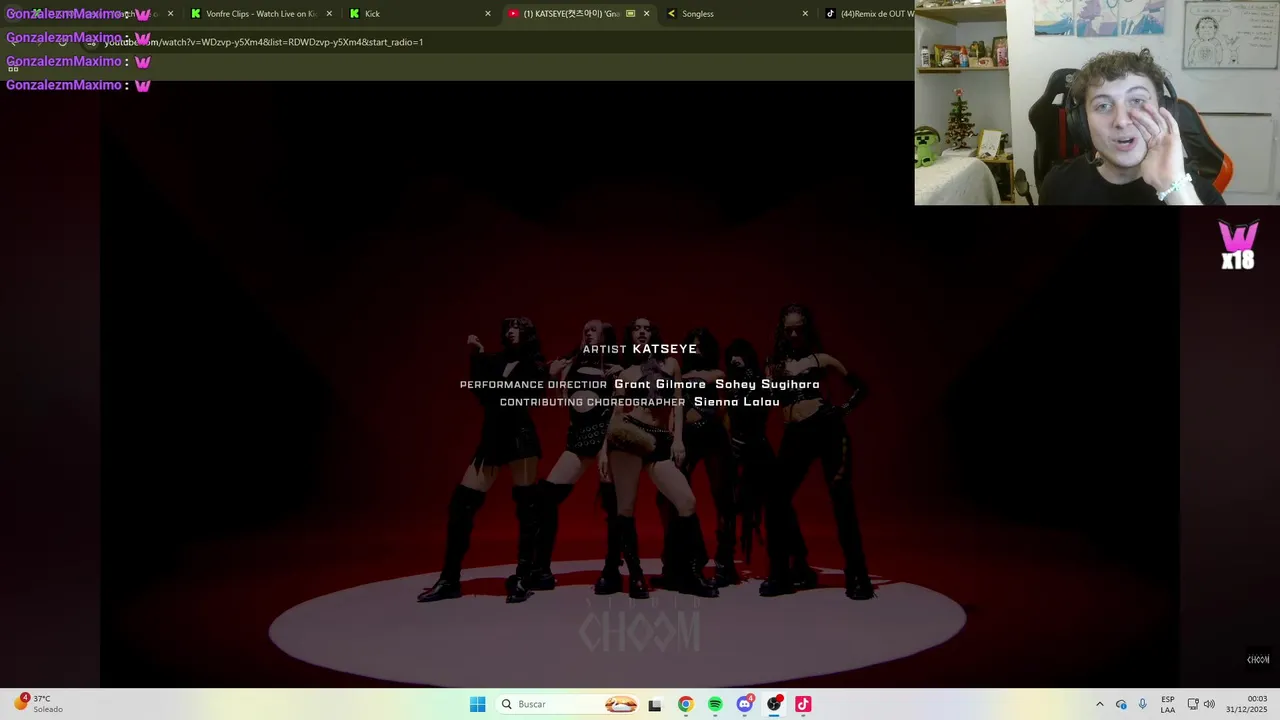Open the clock and date 31/12/2025
The width and height of the screenshot is (1280, 720).
(x=1247, y=704)
